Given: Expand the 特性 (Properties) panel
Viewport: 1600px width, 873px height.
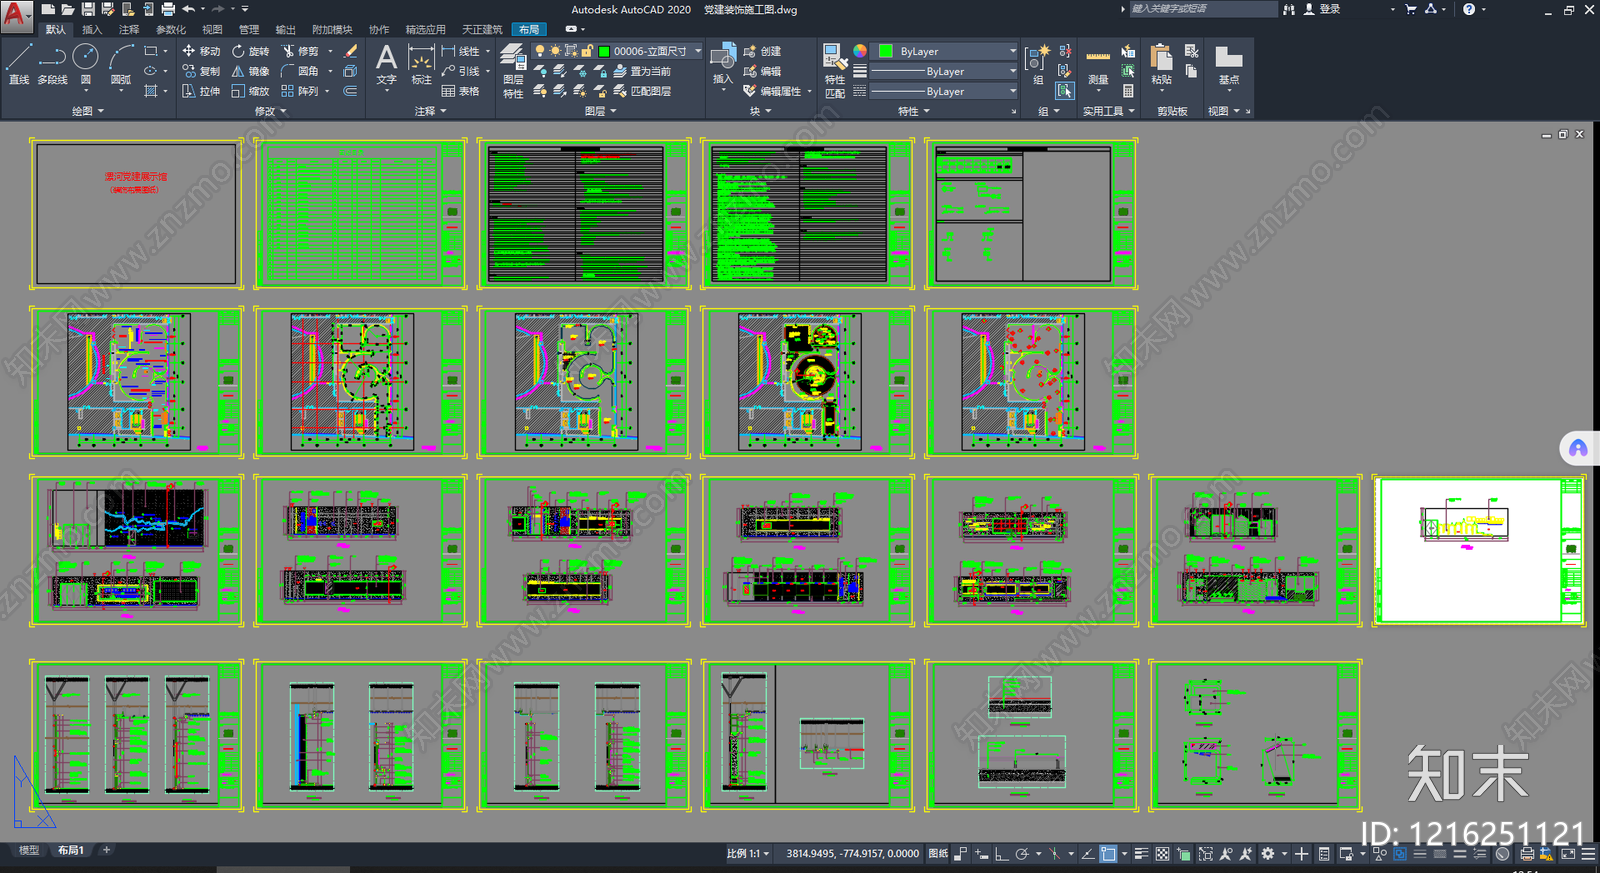Looking at the screenshot, I should point(914,111).
